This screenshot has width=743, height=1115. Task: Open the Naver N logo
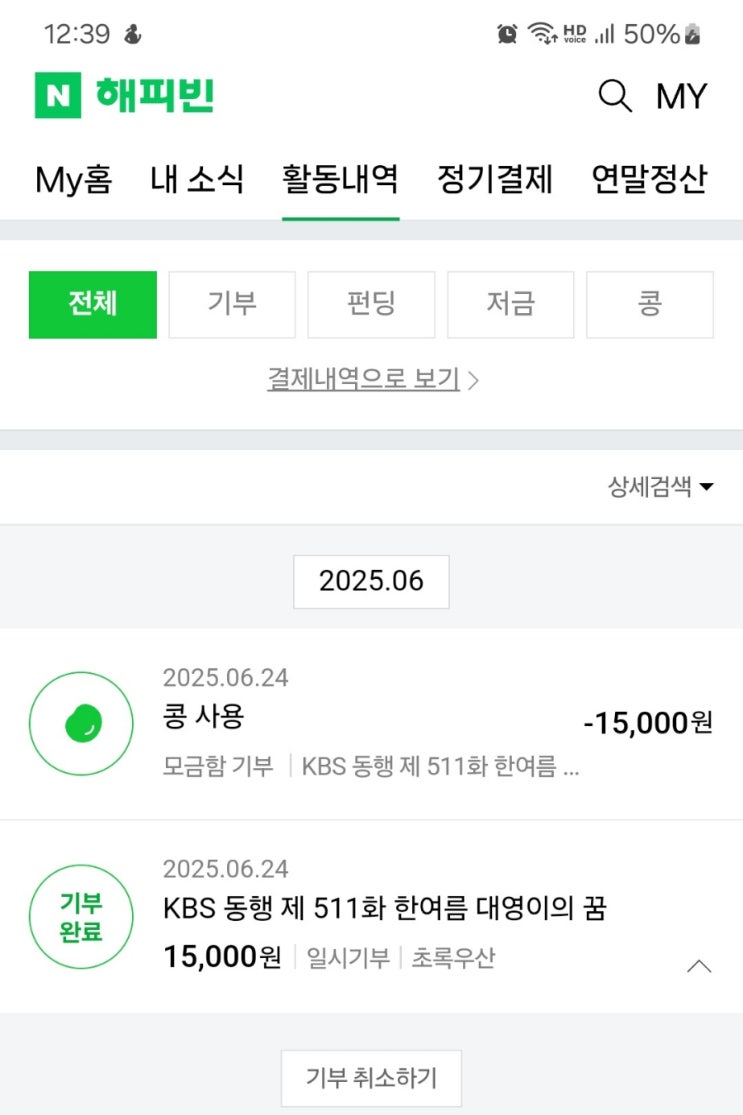[58, 96]
